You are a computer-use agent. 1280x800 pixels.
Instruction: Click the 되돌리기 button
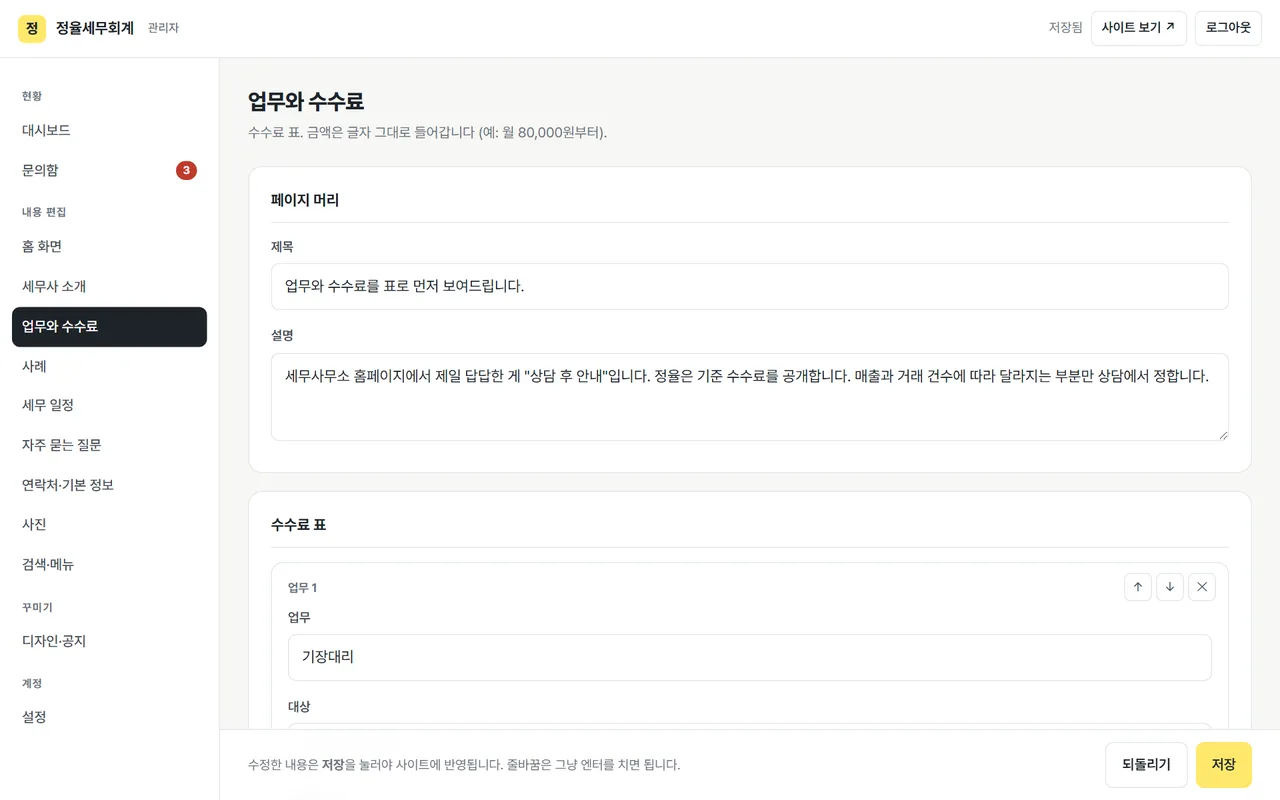[1146, 765]
